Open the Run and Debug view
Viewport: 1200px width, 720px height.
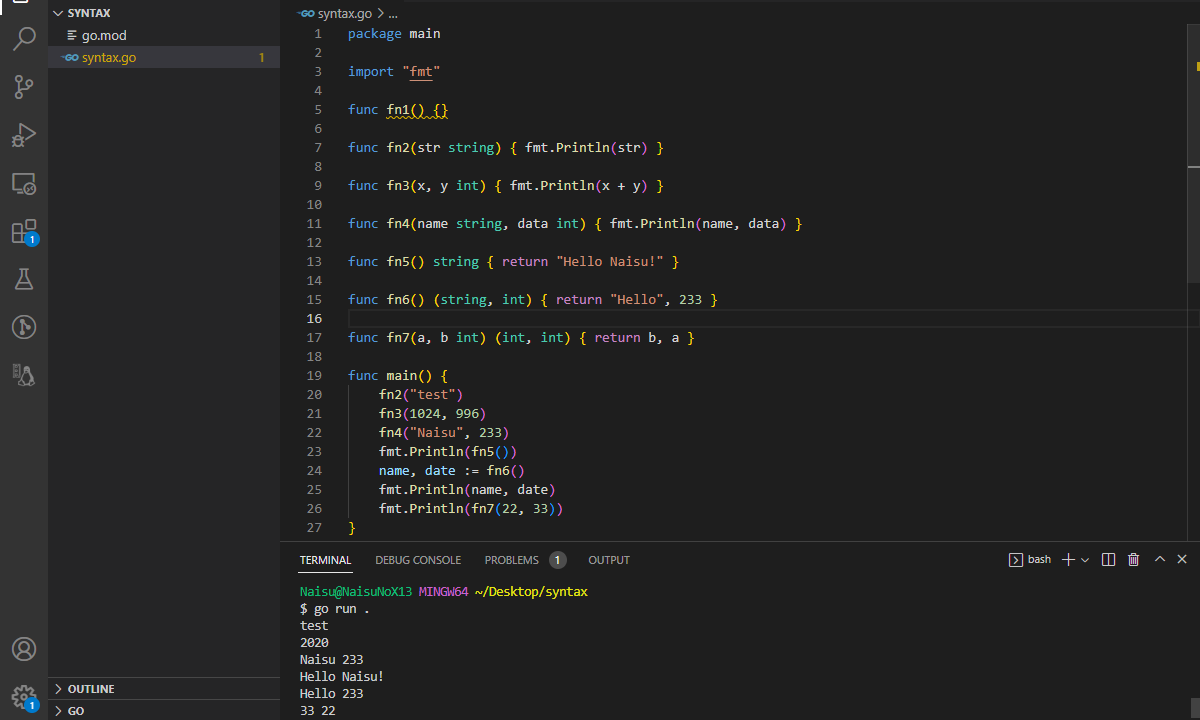tap(24, 135)
